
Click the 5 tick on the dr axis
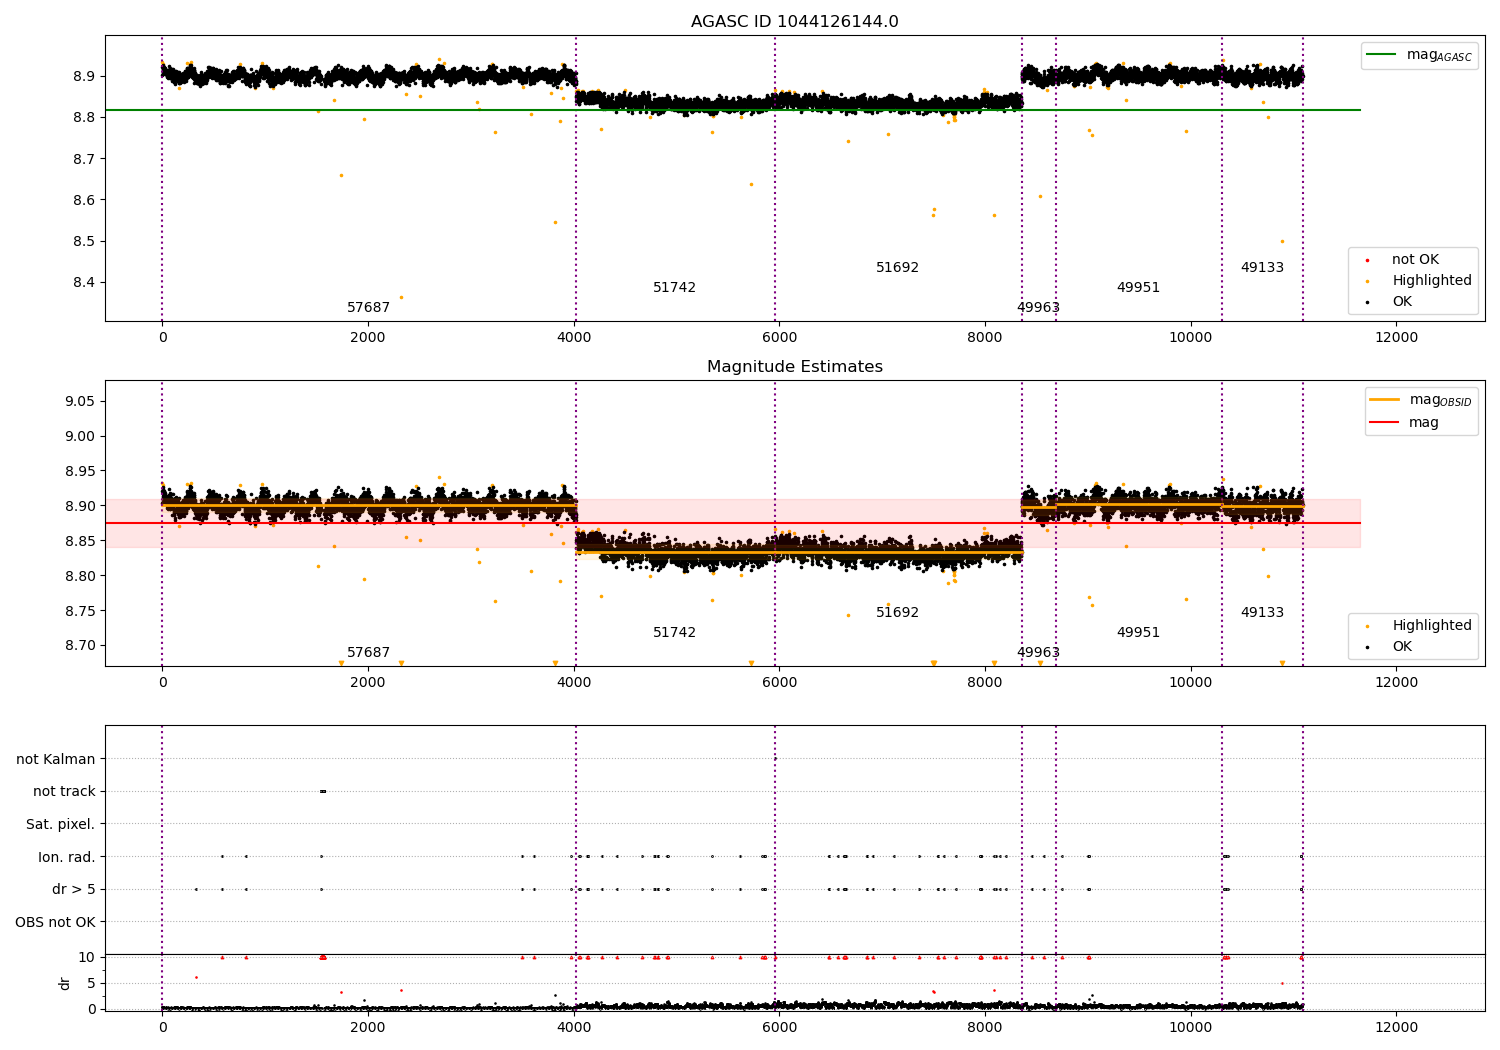pos(91,984)
